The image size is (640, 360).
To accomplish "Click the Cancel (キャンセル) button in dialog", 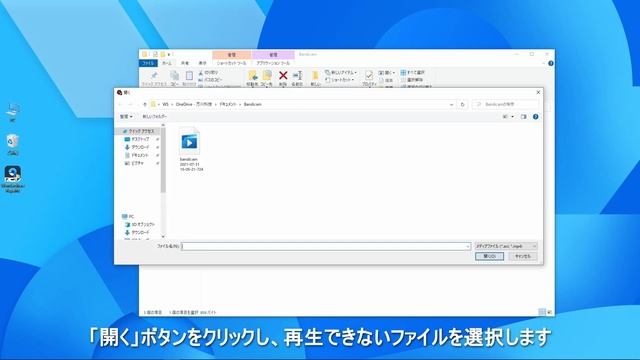I will coord(523,256).
